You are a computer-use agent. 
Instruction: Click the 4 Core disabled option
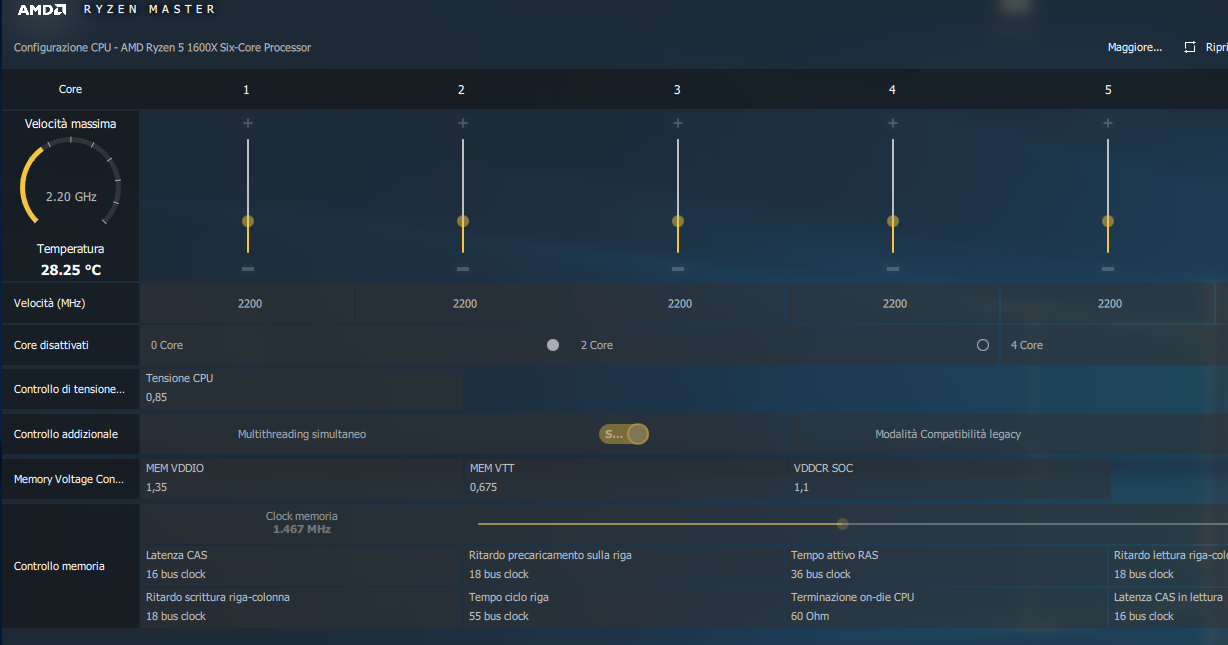click(x=1027, y=345)
